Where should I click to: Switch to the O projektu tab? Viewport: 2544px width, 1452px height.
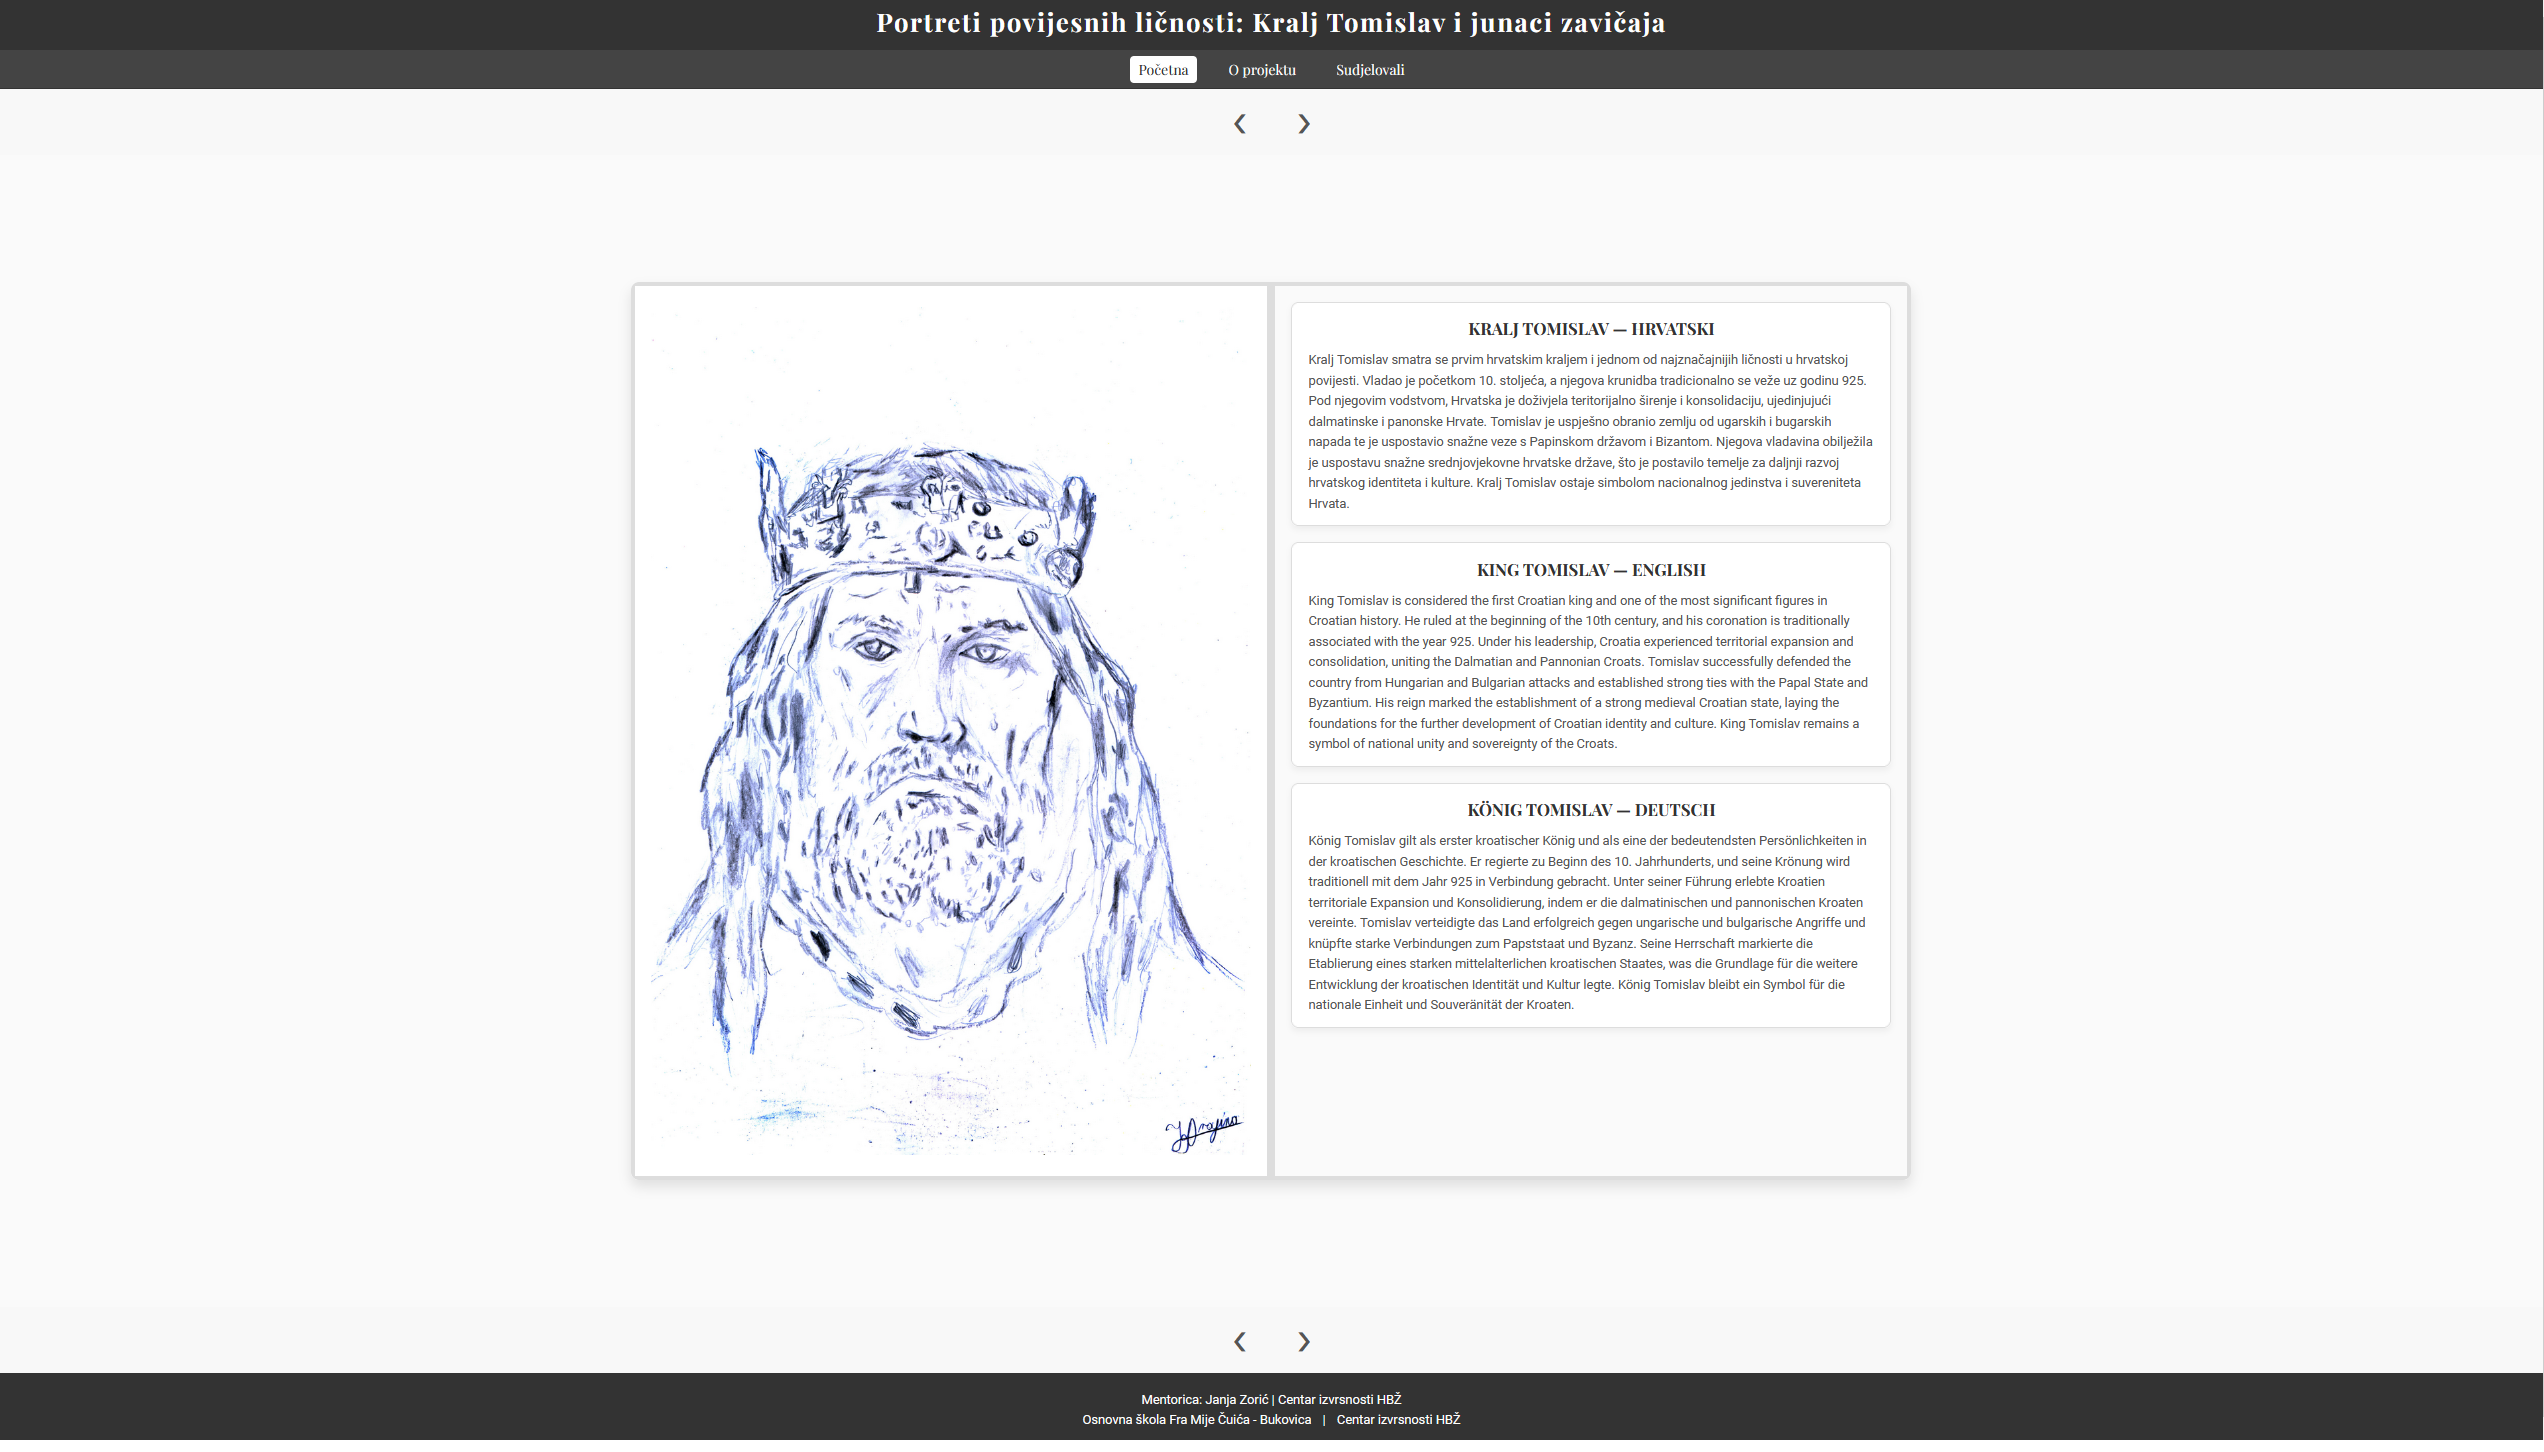(x=1261, y=70)
